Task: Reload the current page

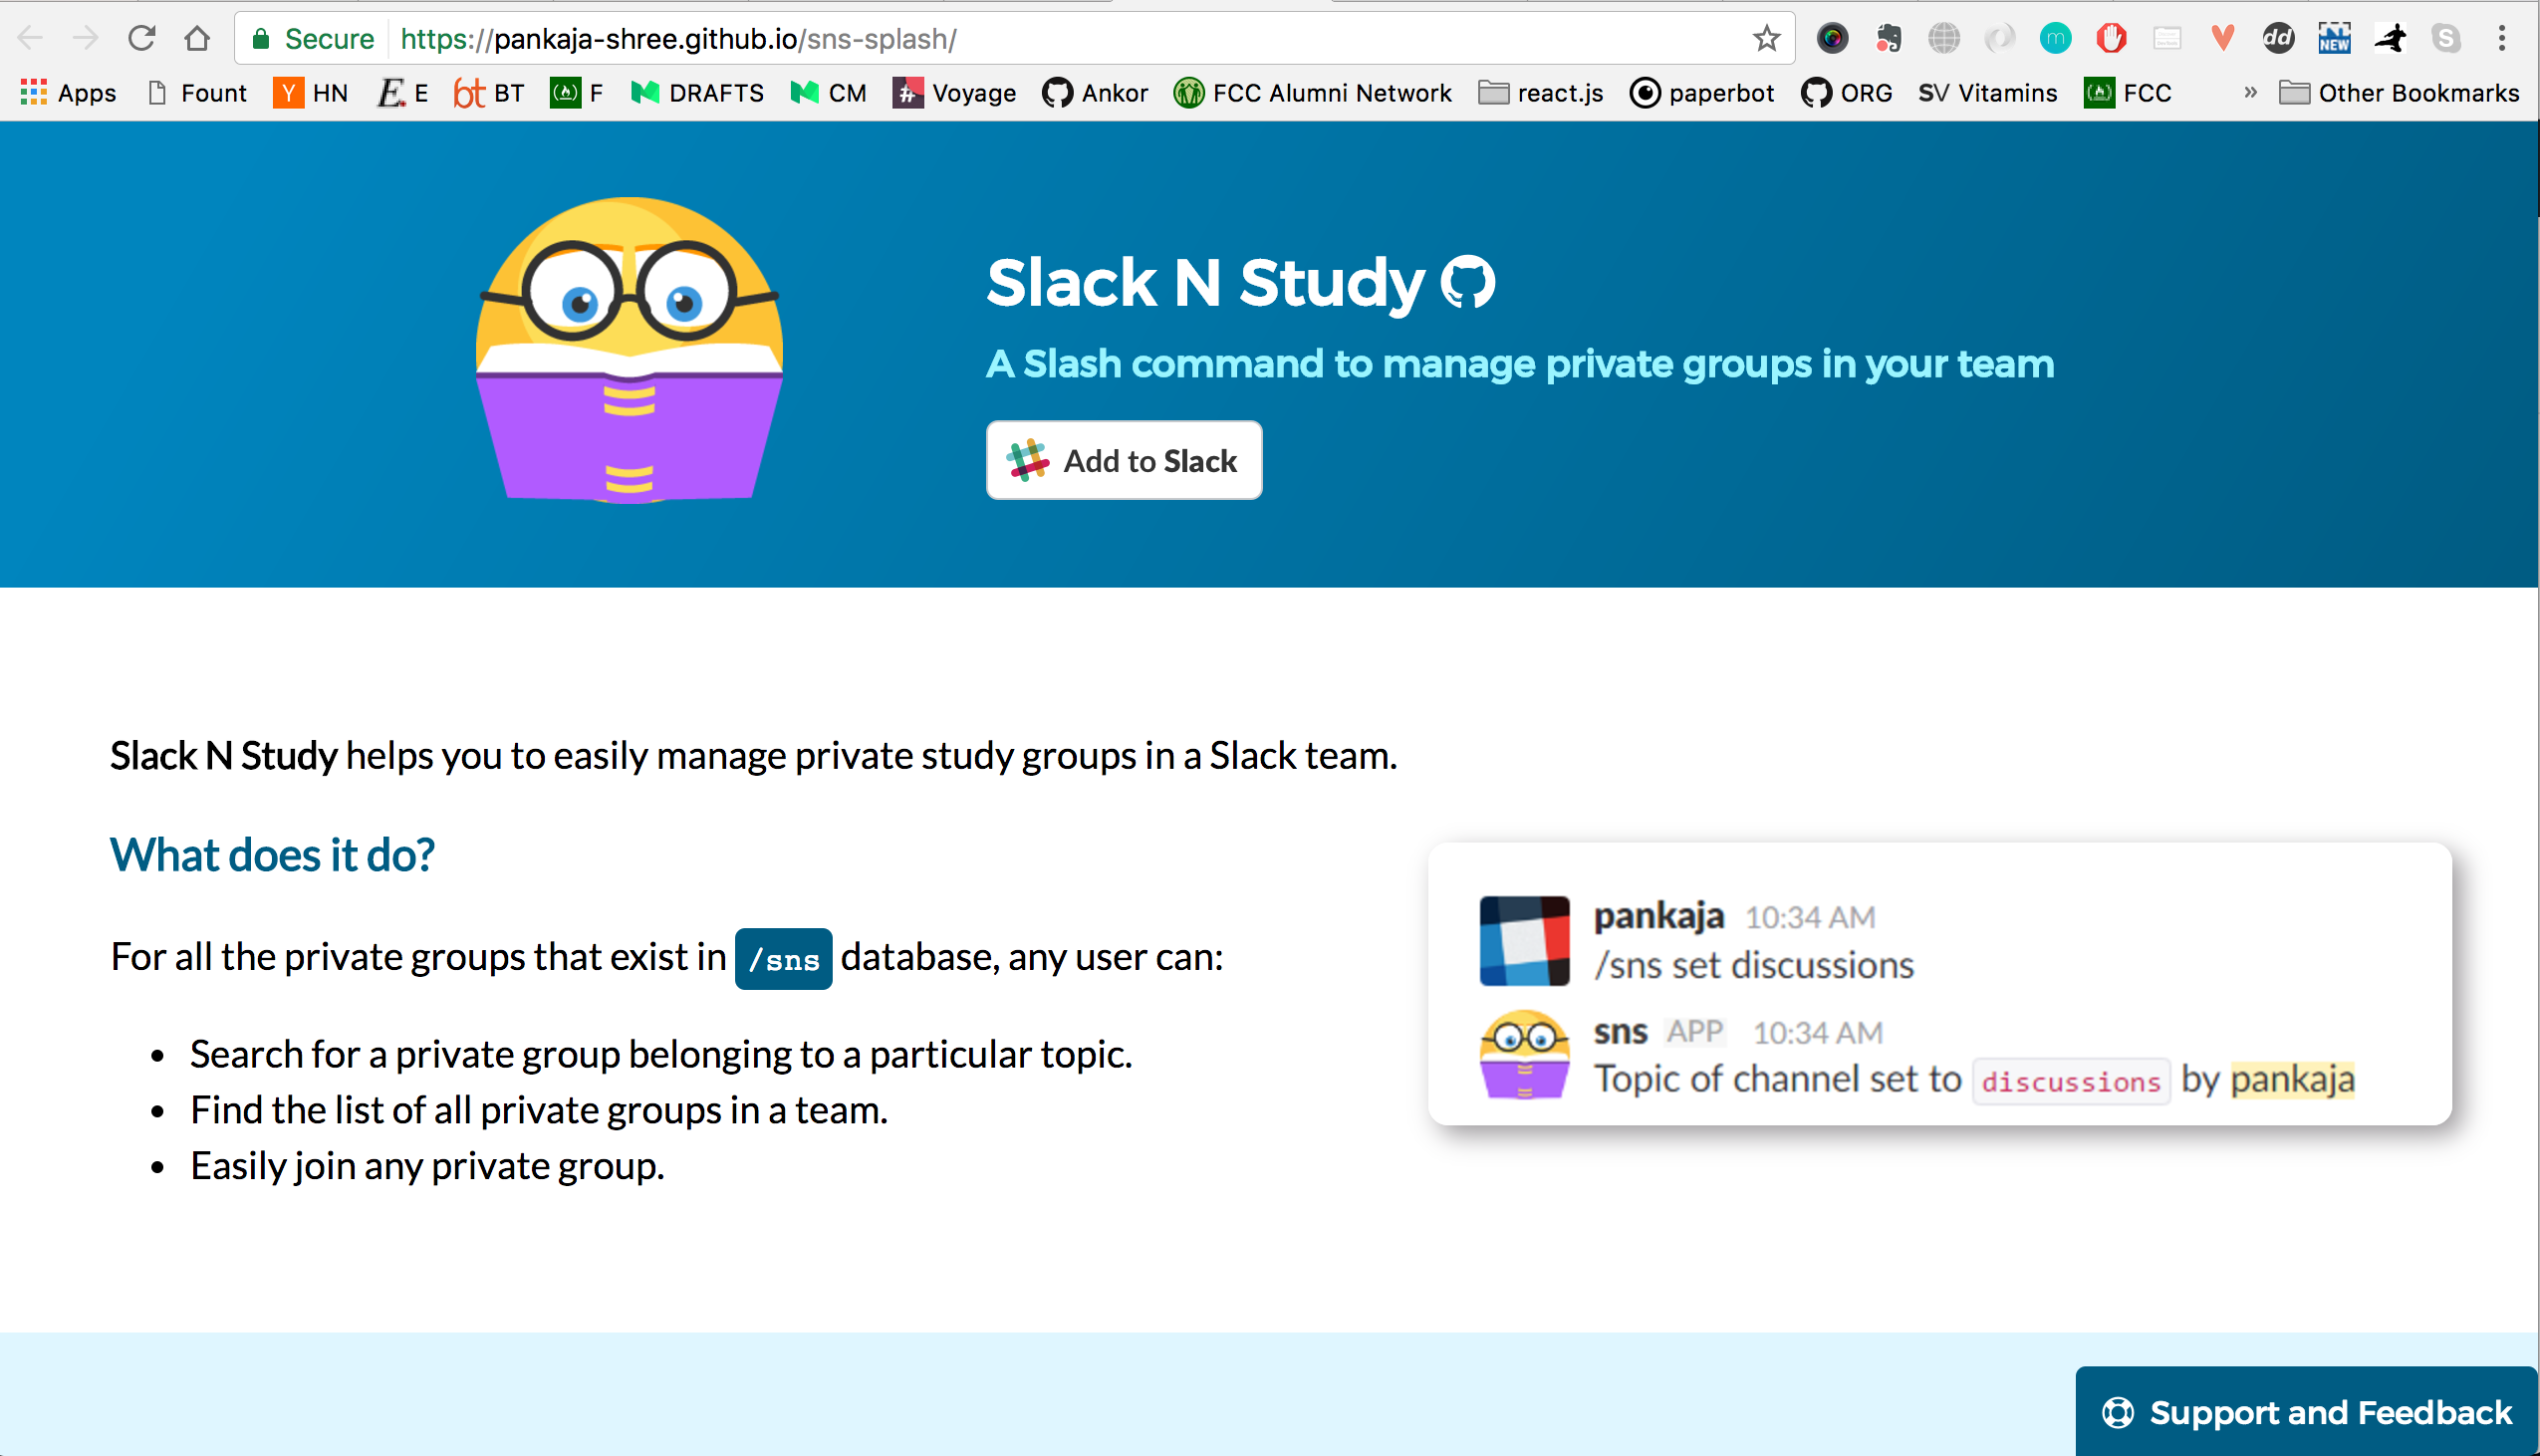Action: [x=142, y=39]
